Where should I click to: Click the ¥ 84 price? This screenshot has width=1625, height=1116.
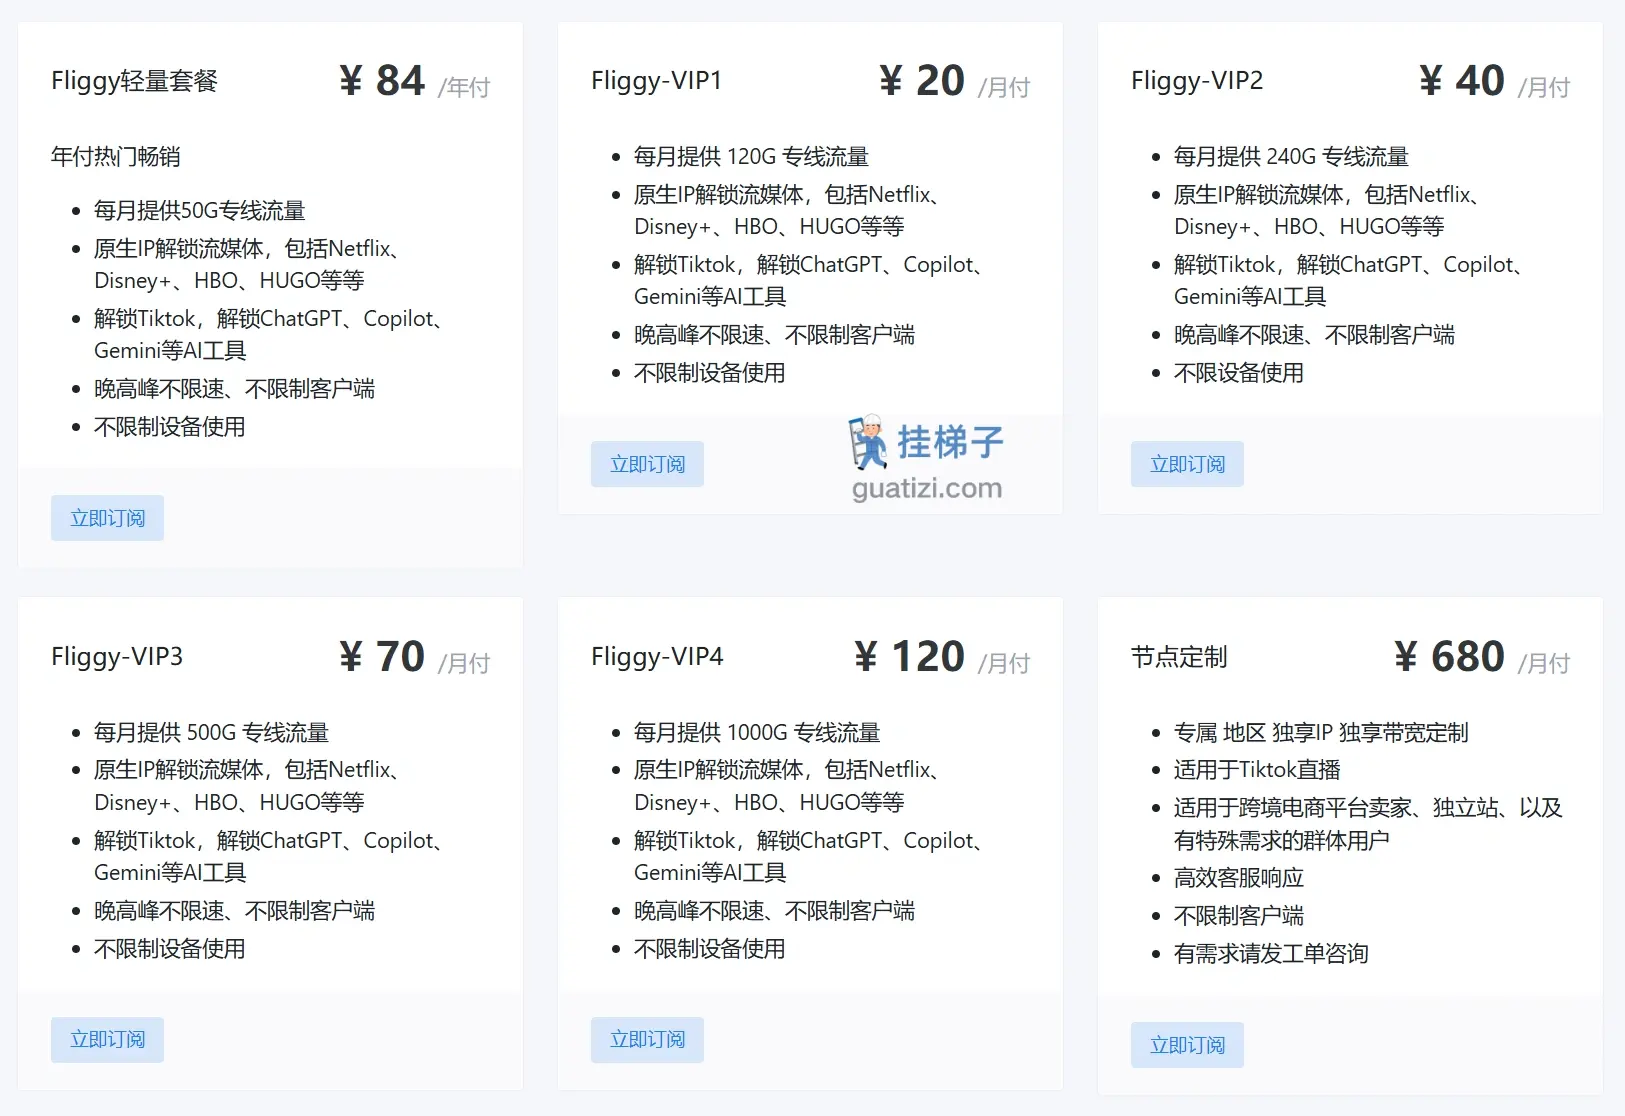point(382,81)
